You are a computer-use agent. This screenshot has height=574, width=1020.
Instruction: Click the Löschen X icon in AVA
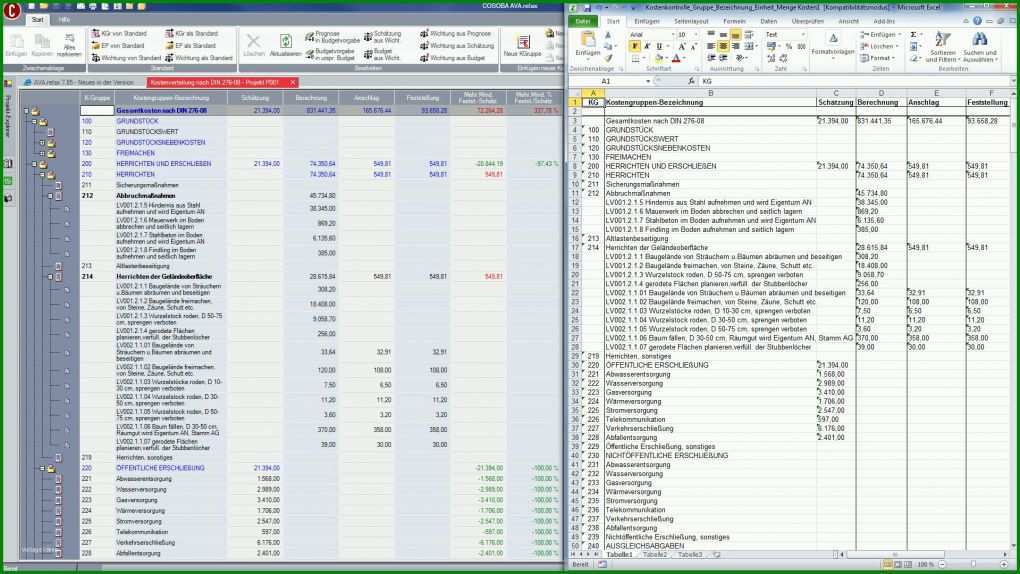coord(254,42)
